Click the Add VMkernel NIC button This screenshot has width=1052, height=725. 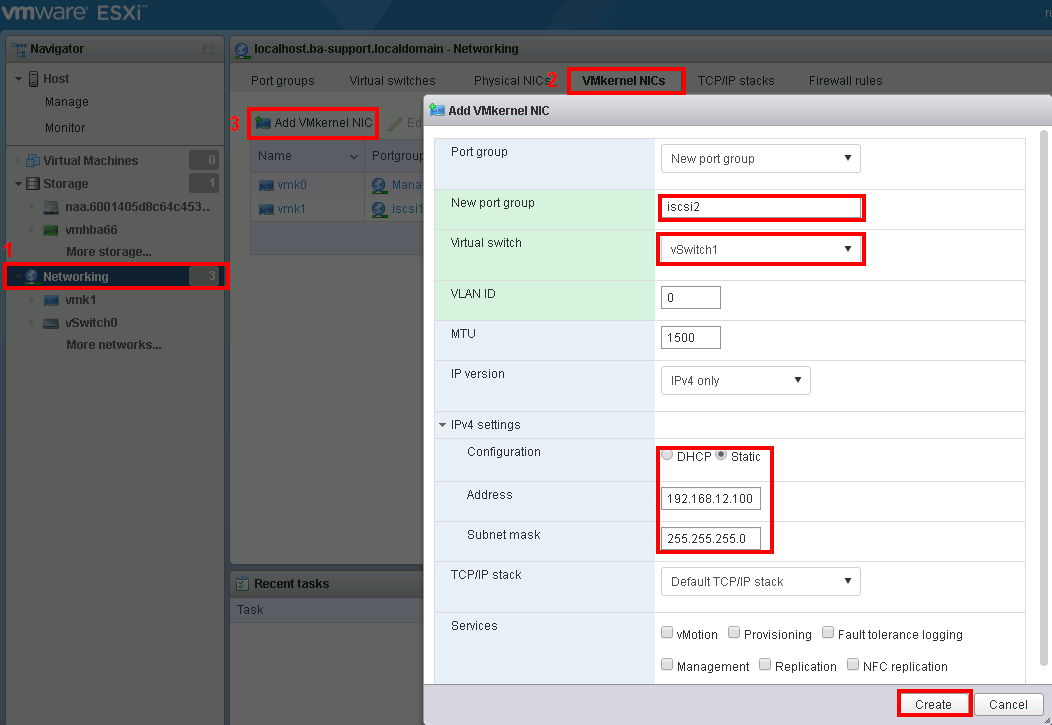313,123
